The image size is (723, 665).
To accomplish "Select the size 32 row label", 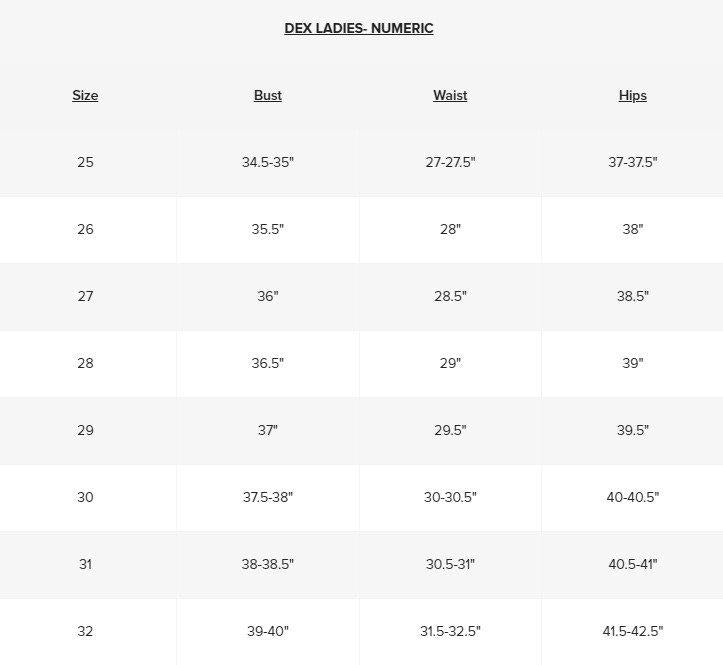I will pos(85,631).
